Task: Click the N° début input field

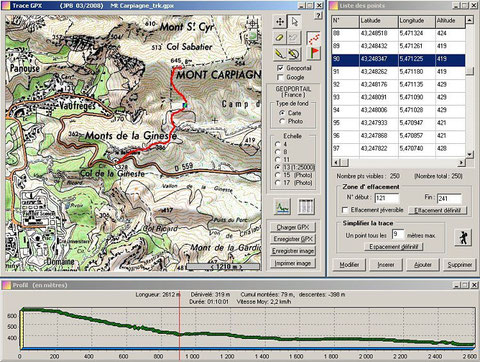Action: pyautogui.click(x=387, y=198)
